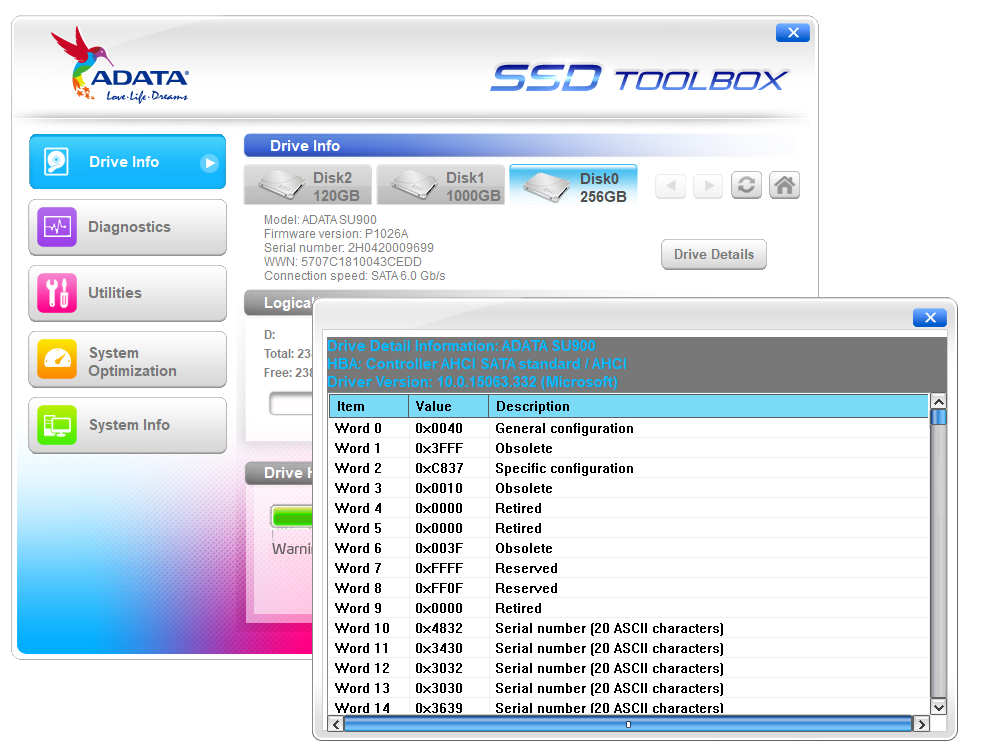Image resolution: width=984 pixels, height=753 pixels.
Task: Click the System Info monitor icon
Action: (x=57, y=425)
